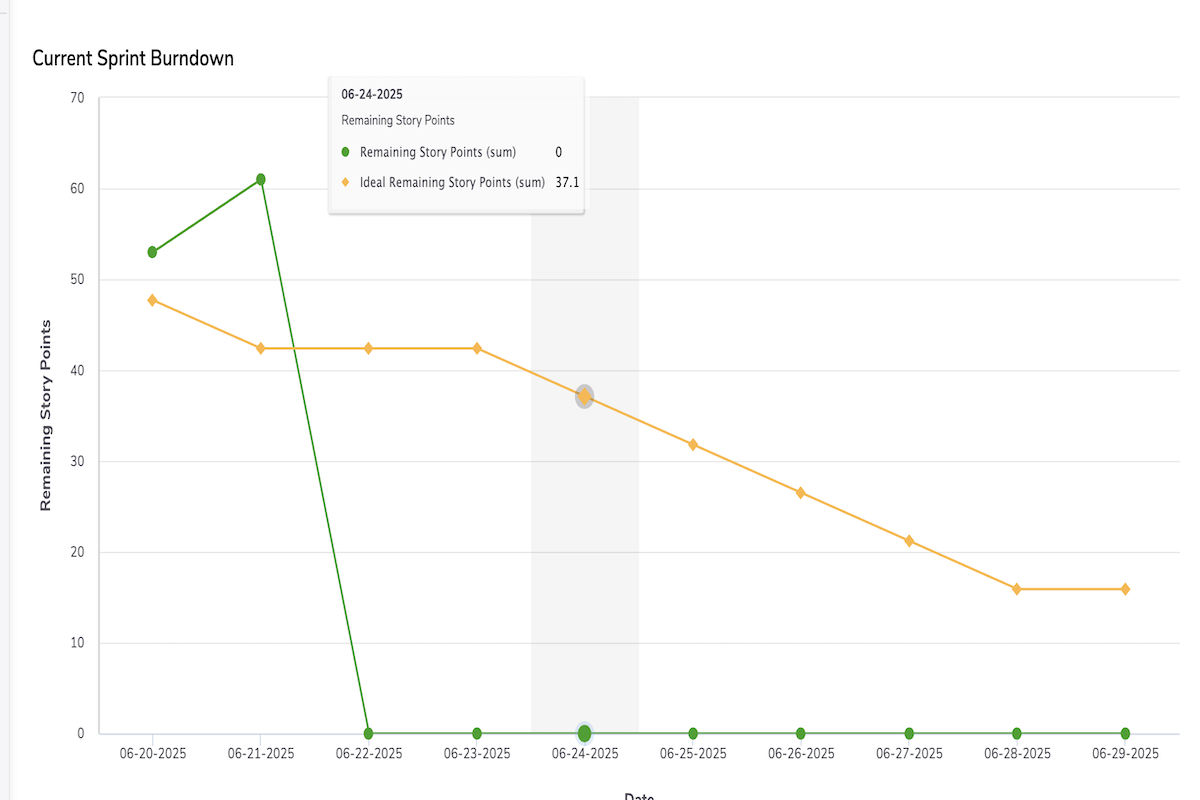Click the orange ideal point at 06-20-2025
This screenshot has height=800, width=1200.
152,300
